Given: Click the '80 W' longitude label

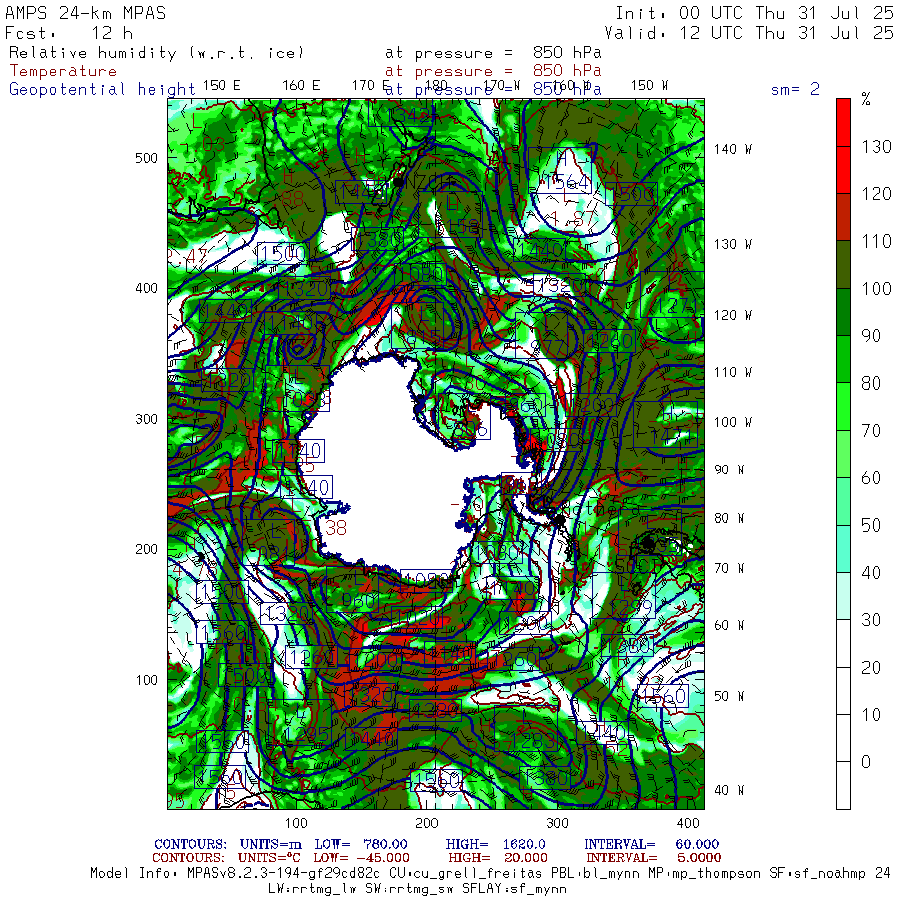Looking at the screenshot, I should click(x=729, y=518).
